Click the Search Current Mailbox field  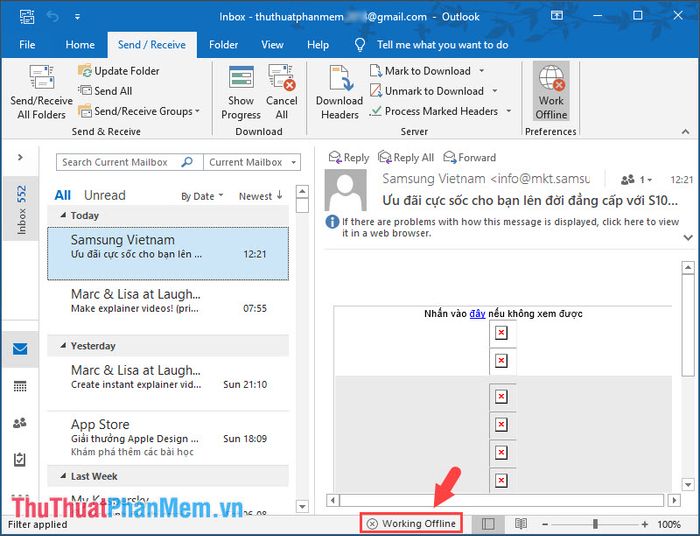[x=120, y=162]
